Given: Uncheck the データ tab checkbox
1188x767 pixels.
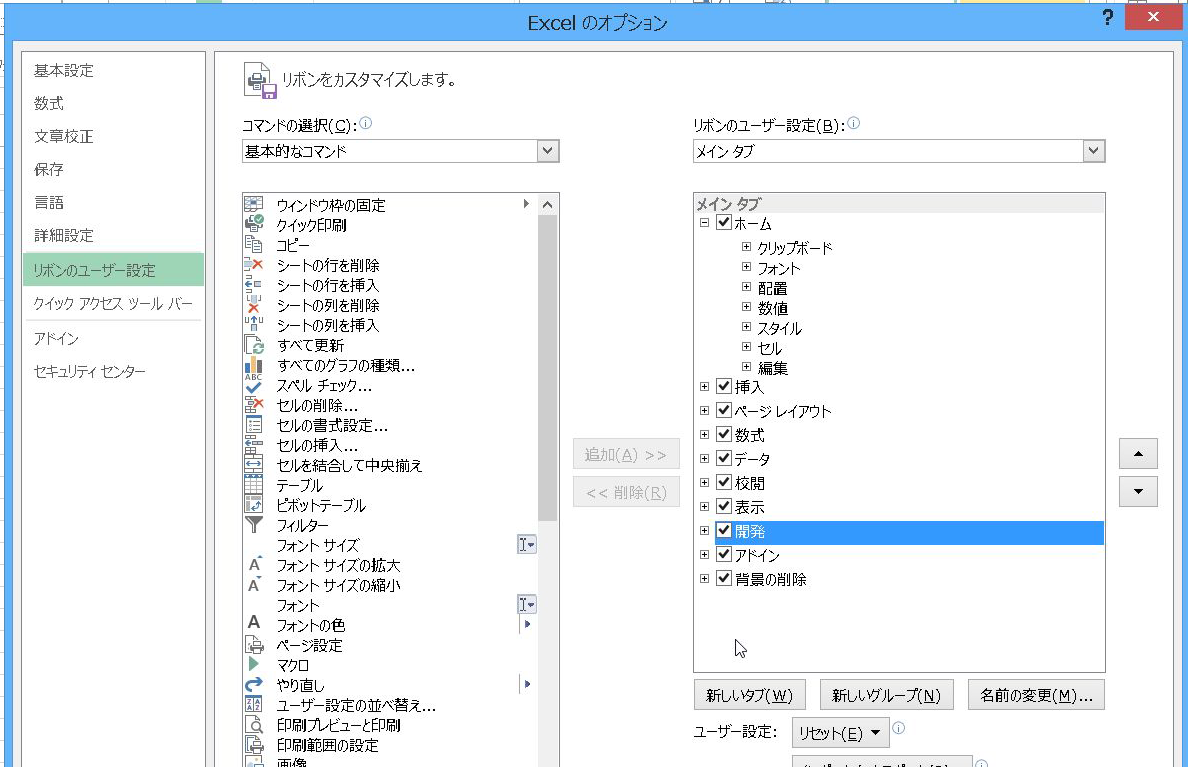Looking at the screenshot, I should pos(724,459).
